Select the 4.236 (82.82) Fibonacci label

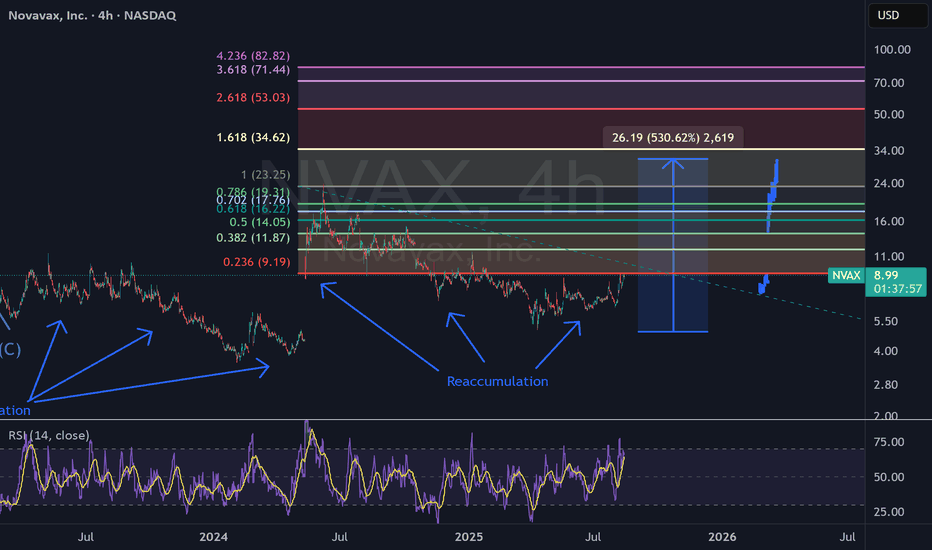pyautogui.click(x=253, y=56)
